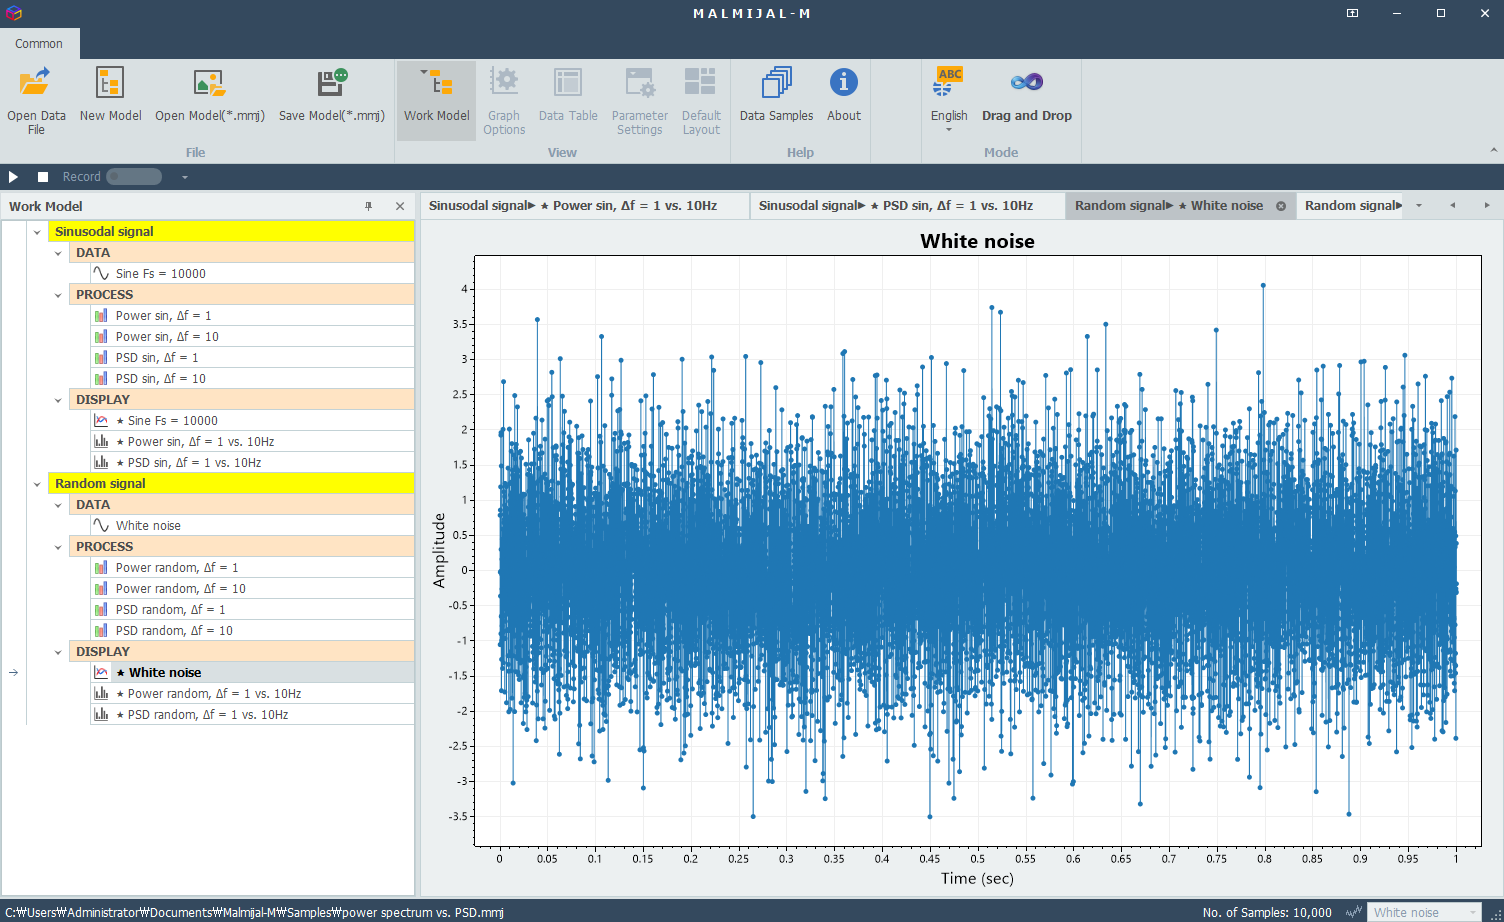
Task: Select PSD sin, Δf = 1 process
Action: click(252, 357)
